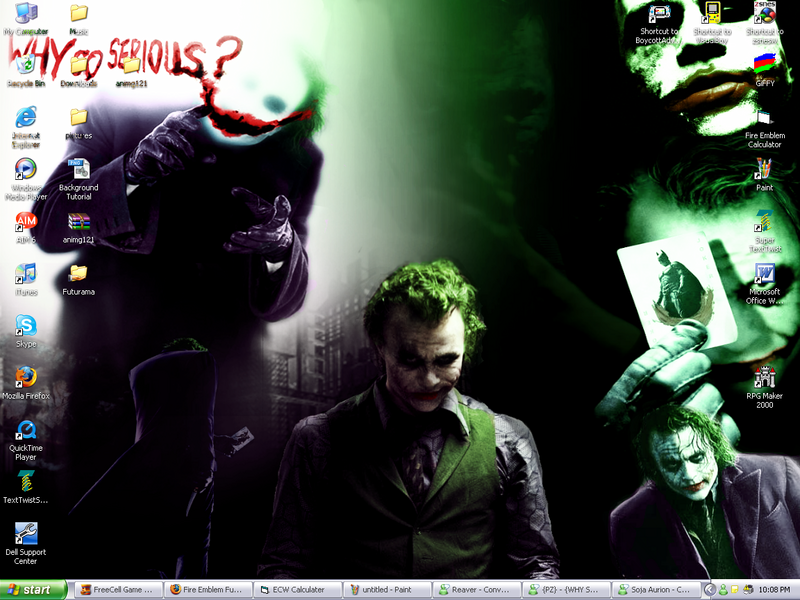This screenshot has height=600, width=800.
Task: Open Shortcut to zsnesw icon
Action: coord(764,13)
